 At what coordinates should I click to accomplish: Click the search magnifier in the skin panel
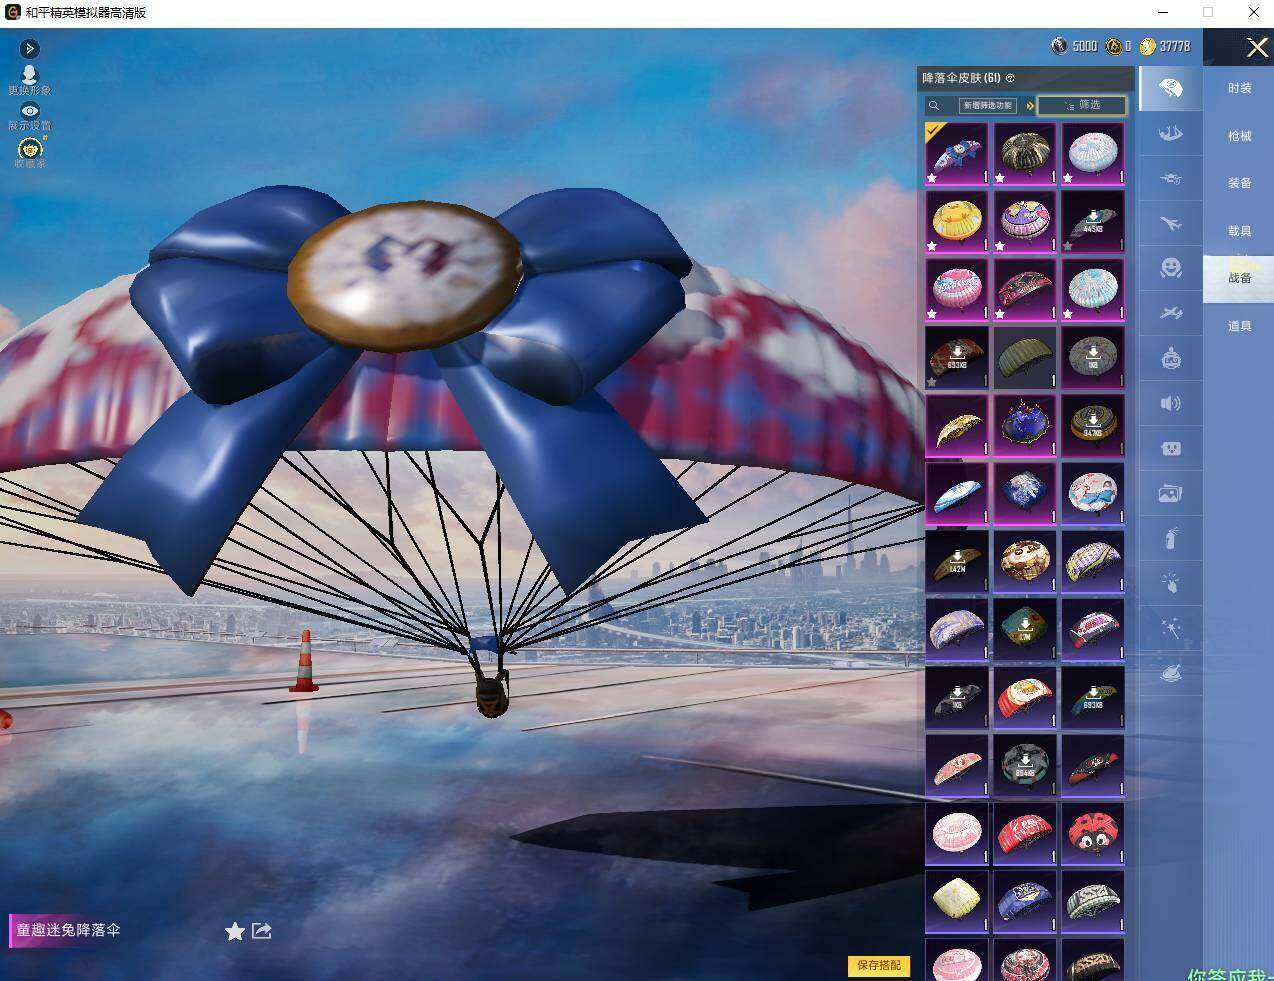click(934, 105)
